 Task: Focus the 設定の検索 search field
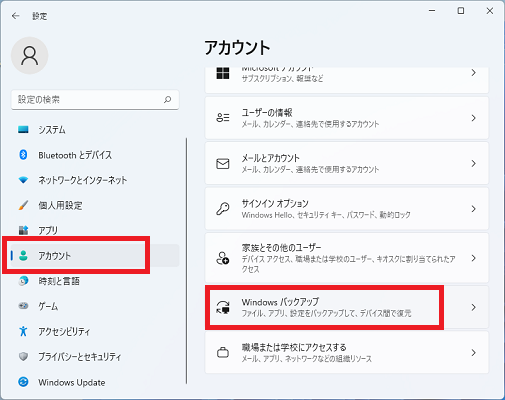click(95, 99)
